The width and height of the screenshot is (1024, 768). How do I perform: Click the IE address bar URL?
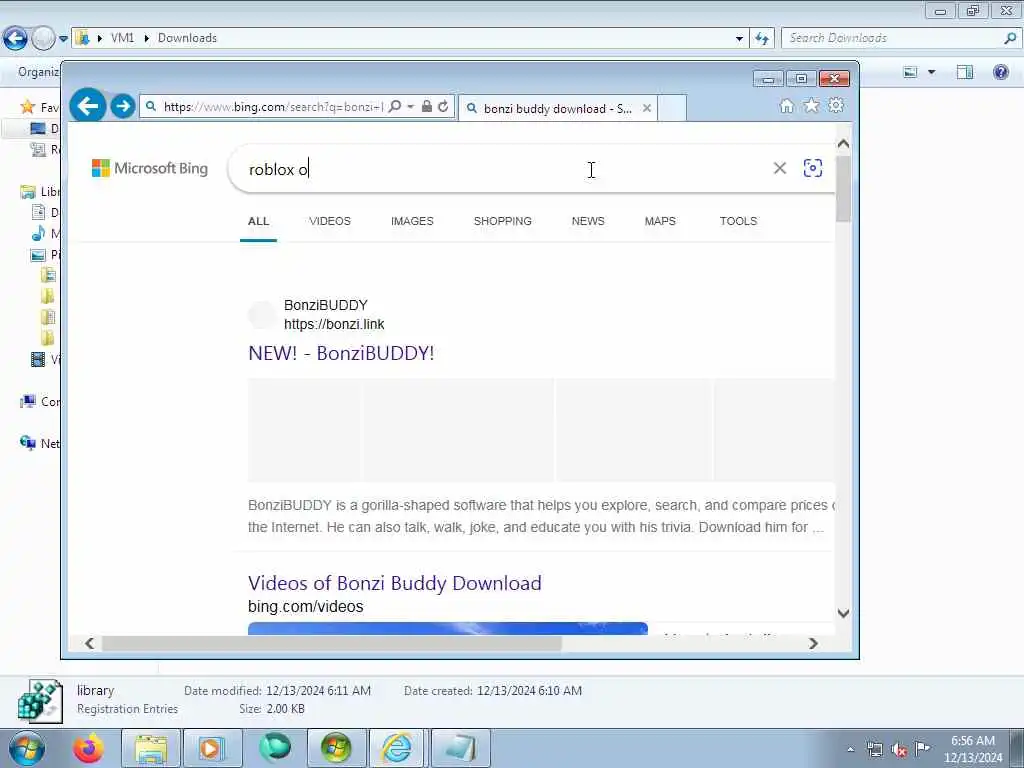pos(273,106)
